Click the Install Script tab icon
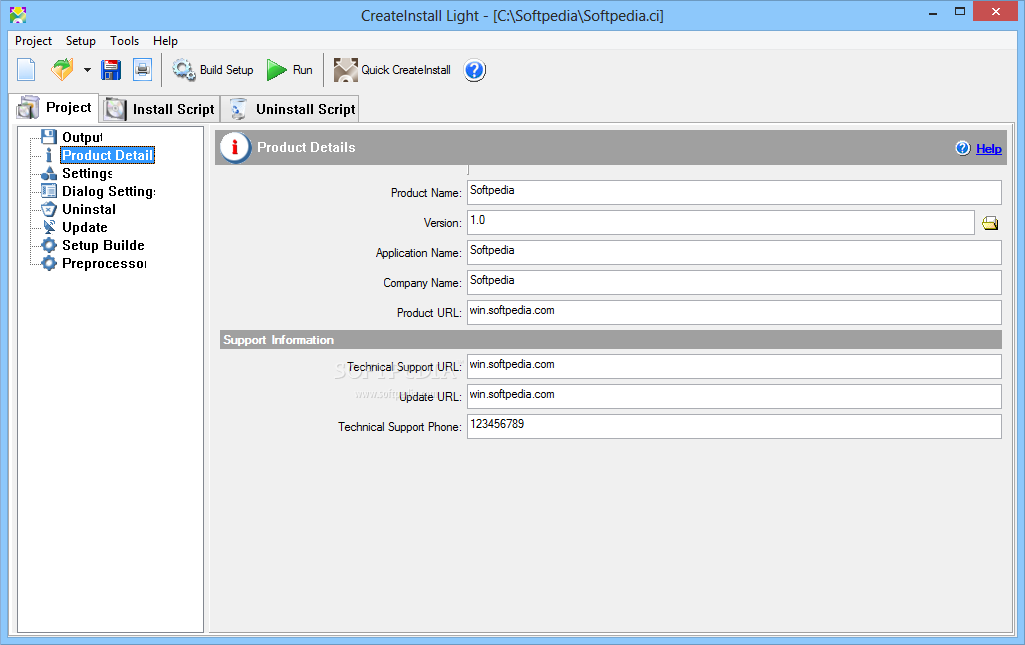 click(x=115, y=109)
